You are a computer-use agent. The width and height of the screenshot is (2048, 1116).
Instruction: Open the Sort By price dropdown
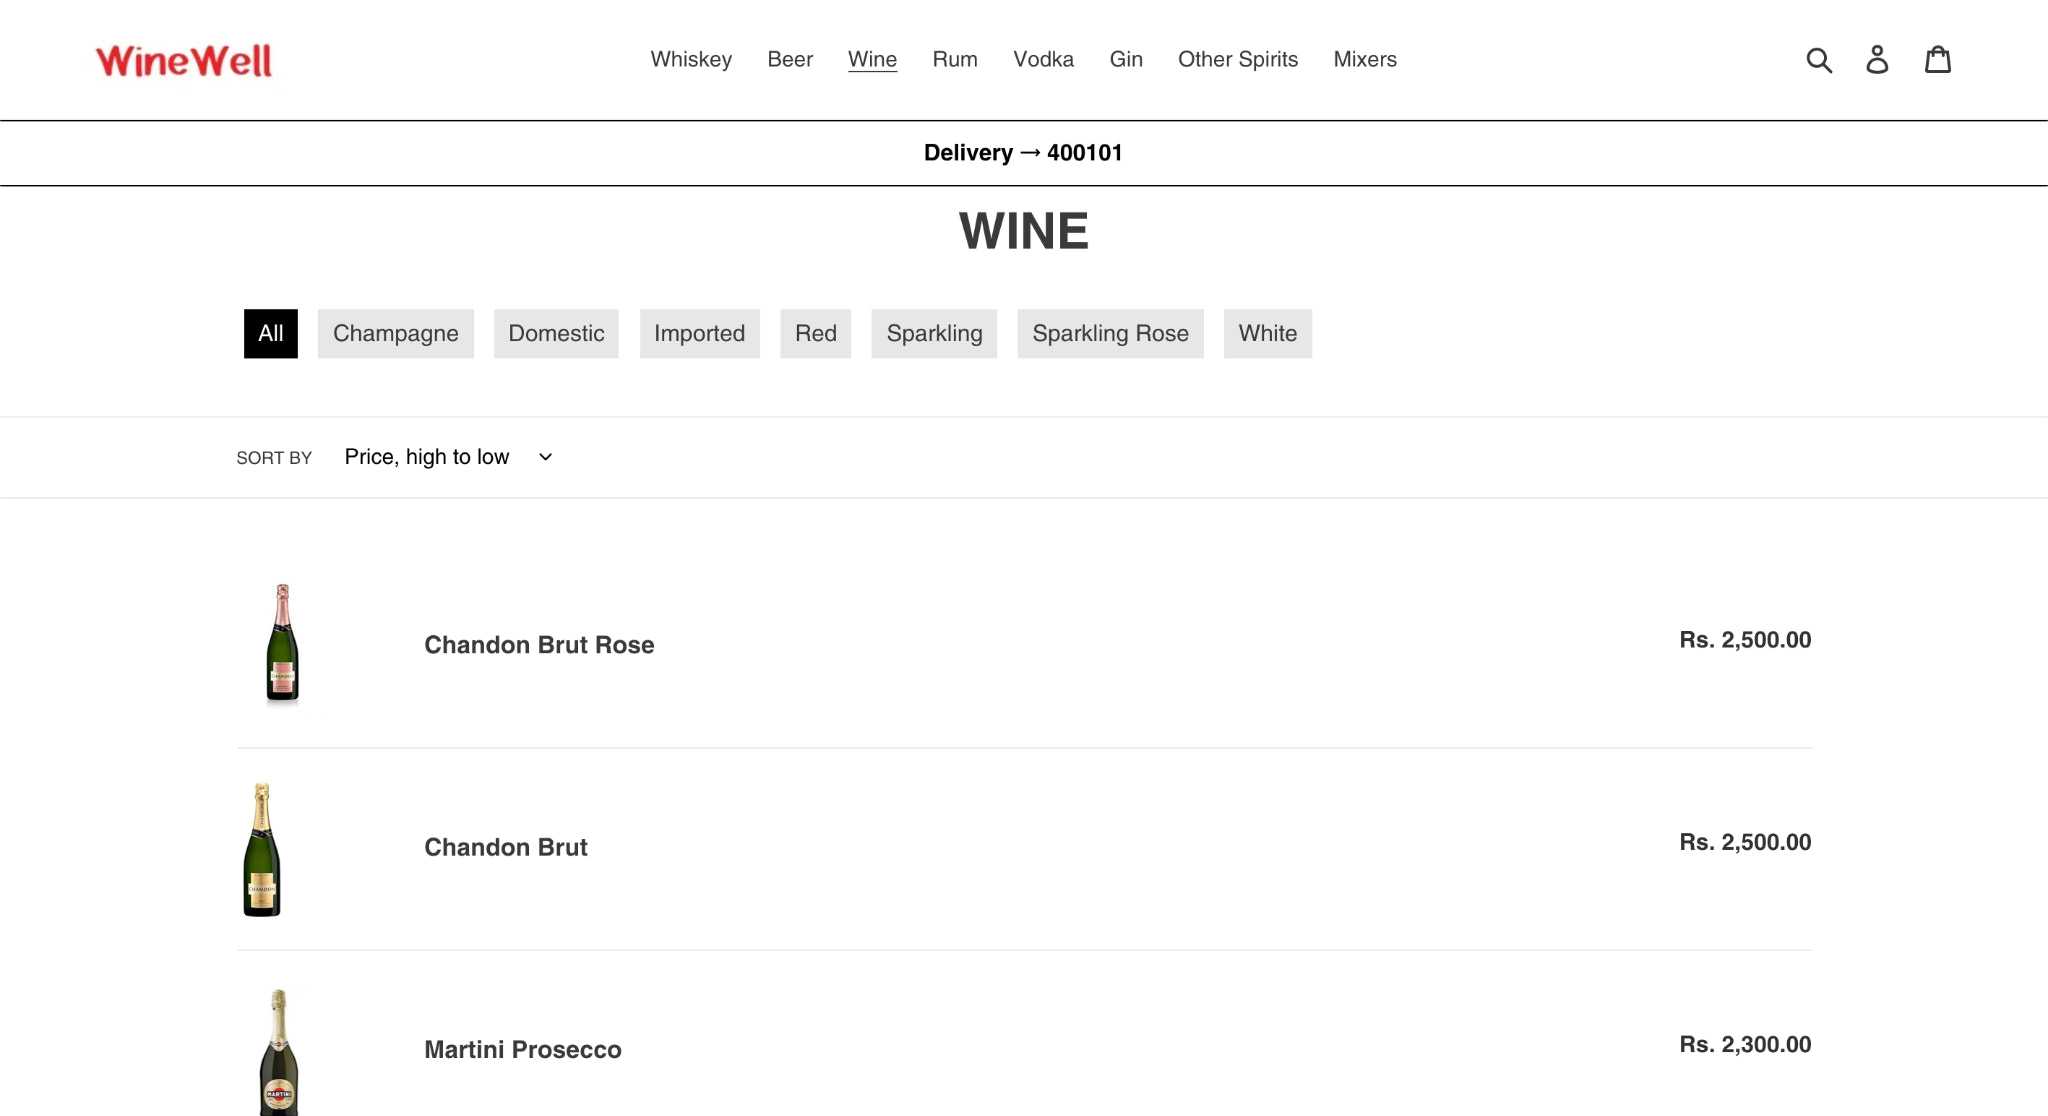pyautogui.click(x=448, y=457)
